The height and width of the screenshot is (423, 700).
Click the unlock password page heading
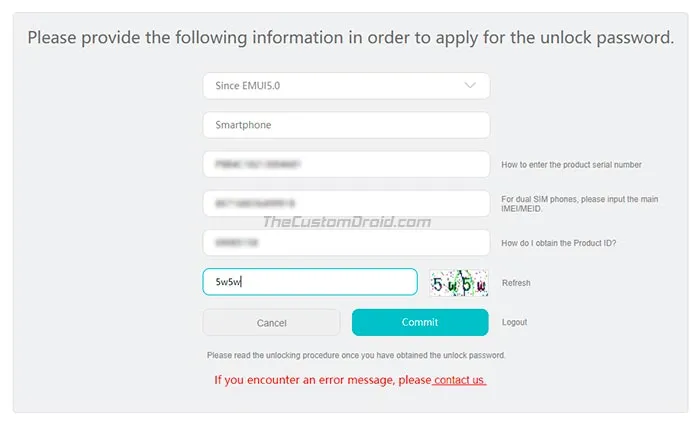(x=350, y=38)
